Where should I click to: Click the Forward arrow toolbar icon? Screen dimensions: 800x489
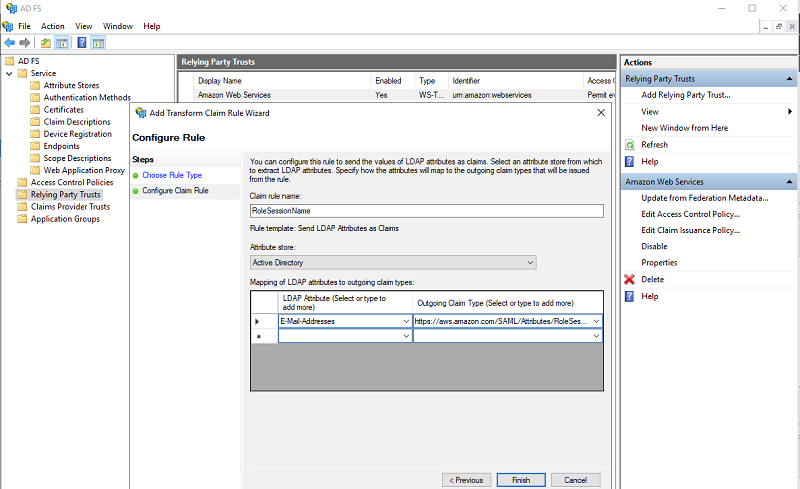point(24,43)
